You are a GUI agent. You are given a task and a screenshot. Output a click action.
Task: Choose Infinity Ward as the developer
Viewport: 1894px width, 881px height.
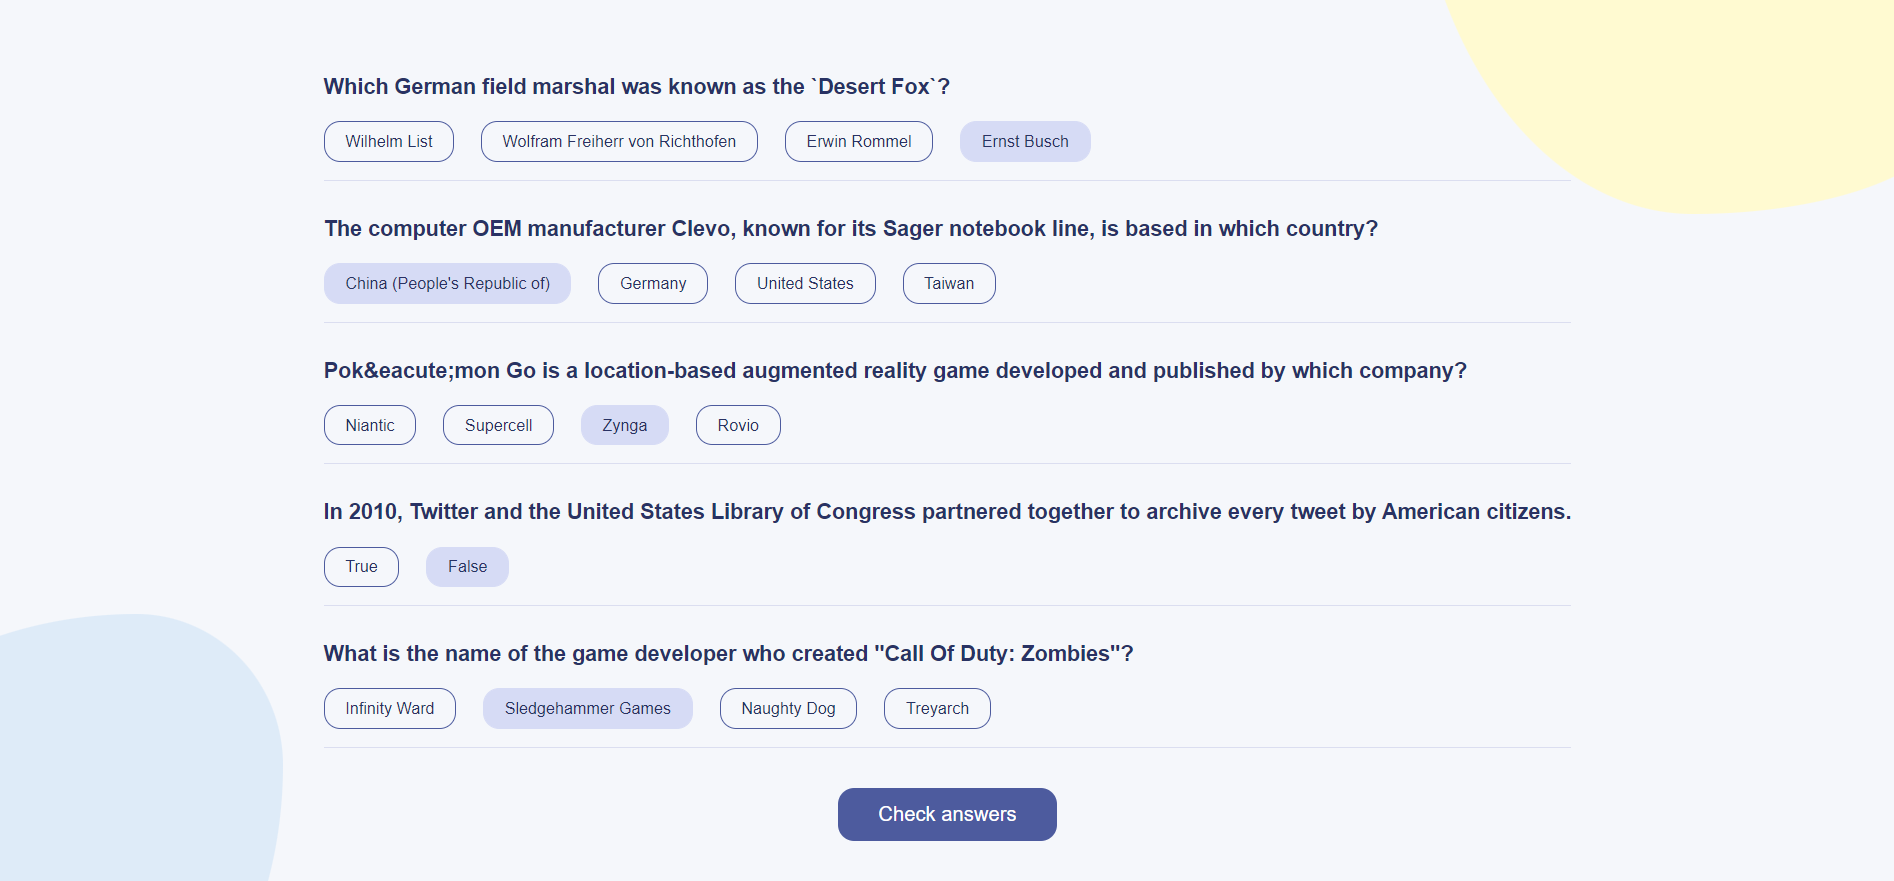click(x=390, y=709)
